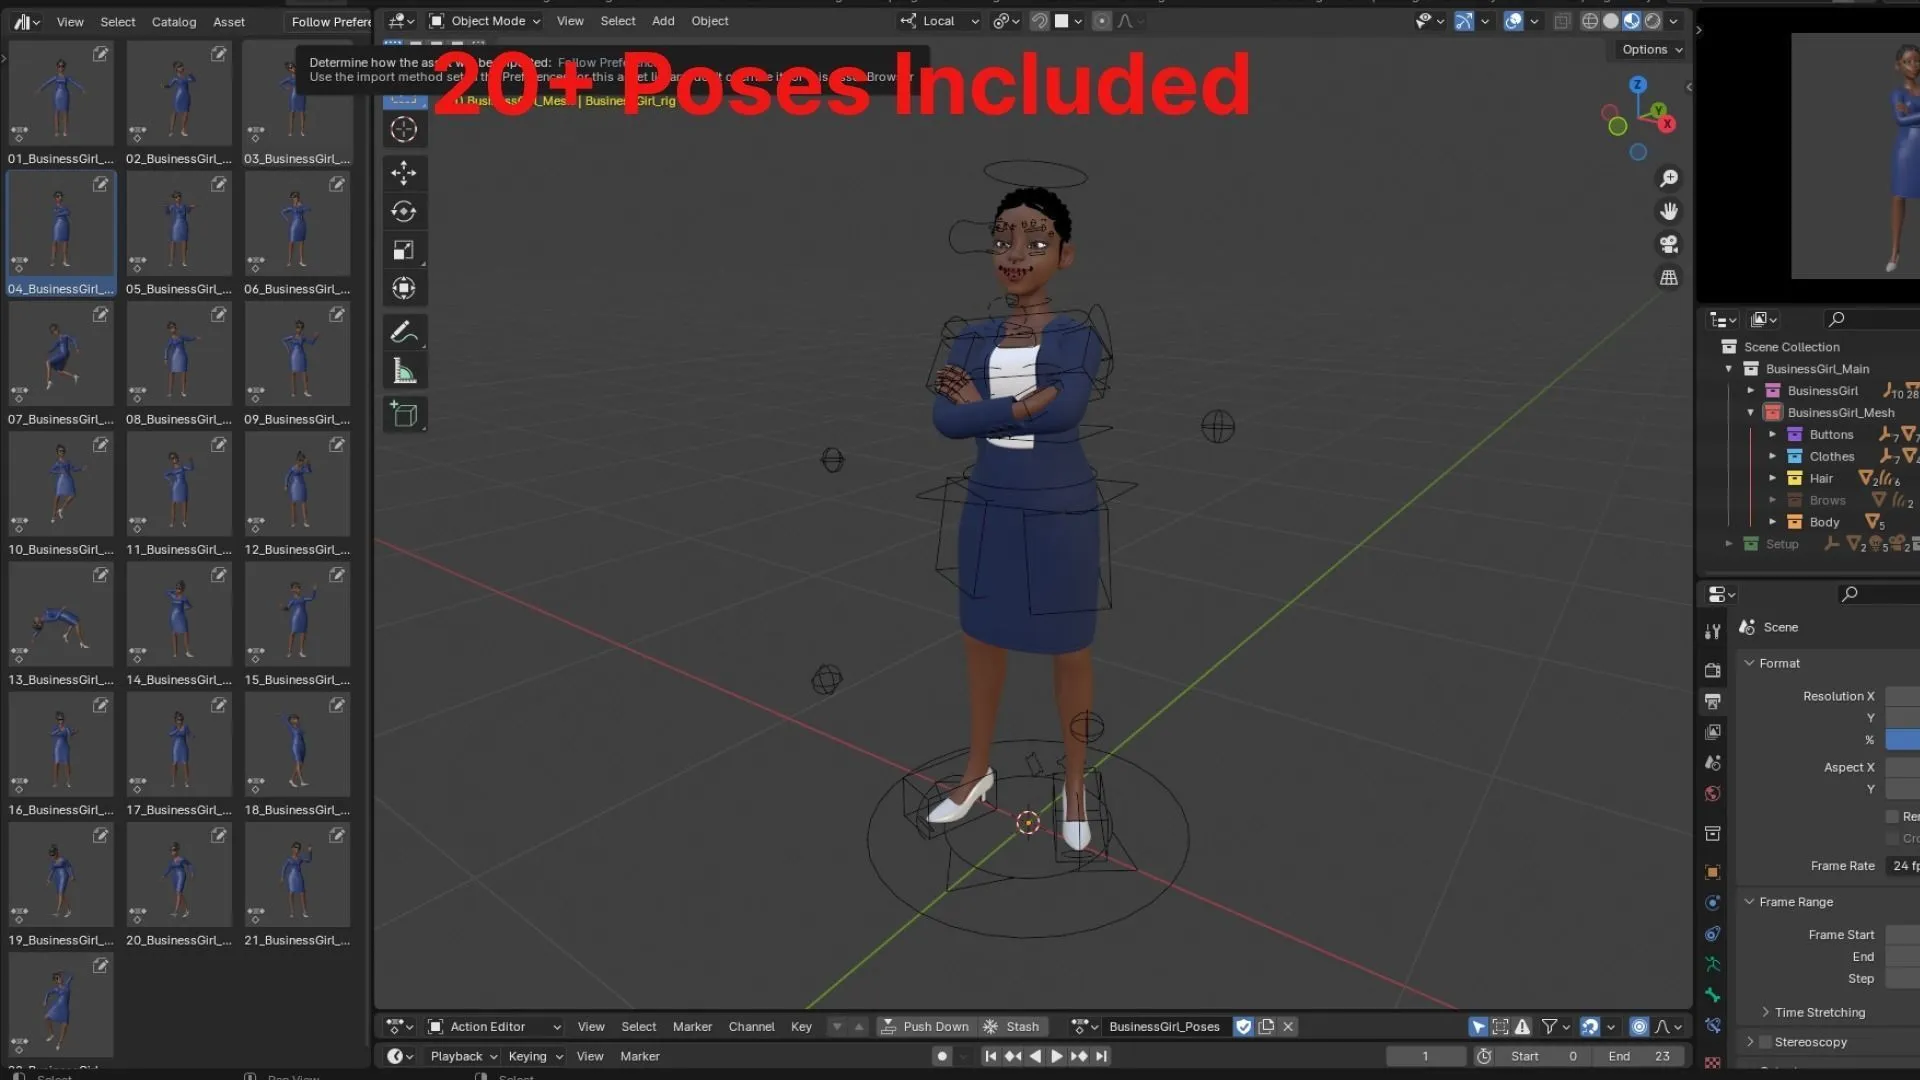
Task: Expand the BusinessGirl collection in the outliner
Action: click(1750, 390)
